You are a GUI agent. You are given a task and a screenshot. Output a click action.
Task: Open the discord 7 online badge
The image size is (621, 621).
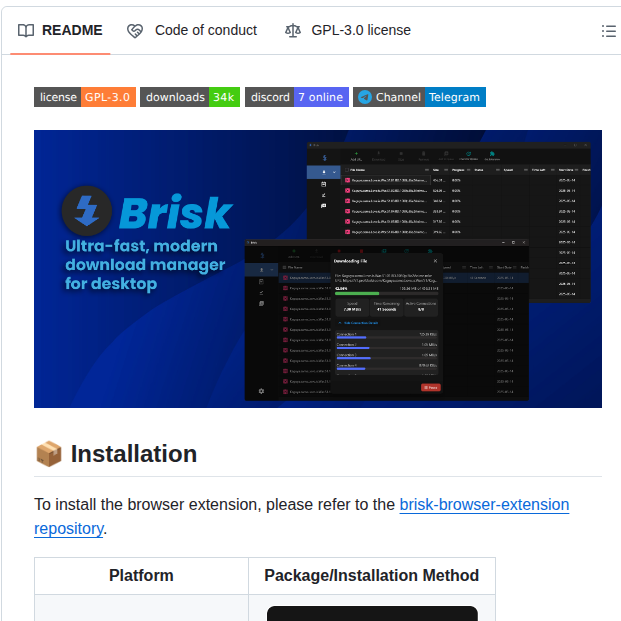click(297, 97)
